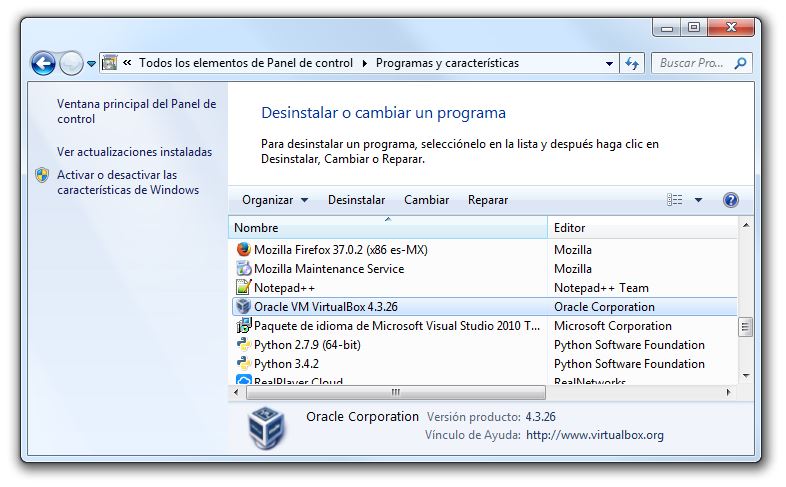Click 'Oracle Corporation' editor cell in list
This screenshot has height=487, width=786.
pos(604,307)
